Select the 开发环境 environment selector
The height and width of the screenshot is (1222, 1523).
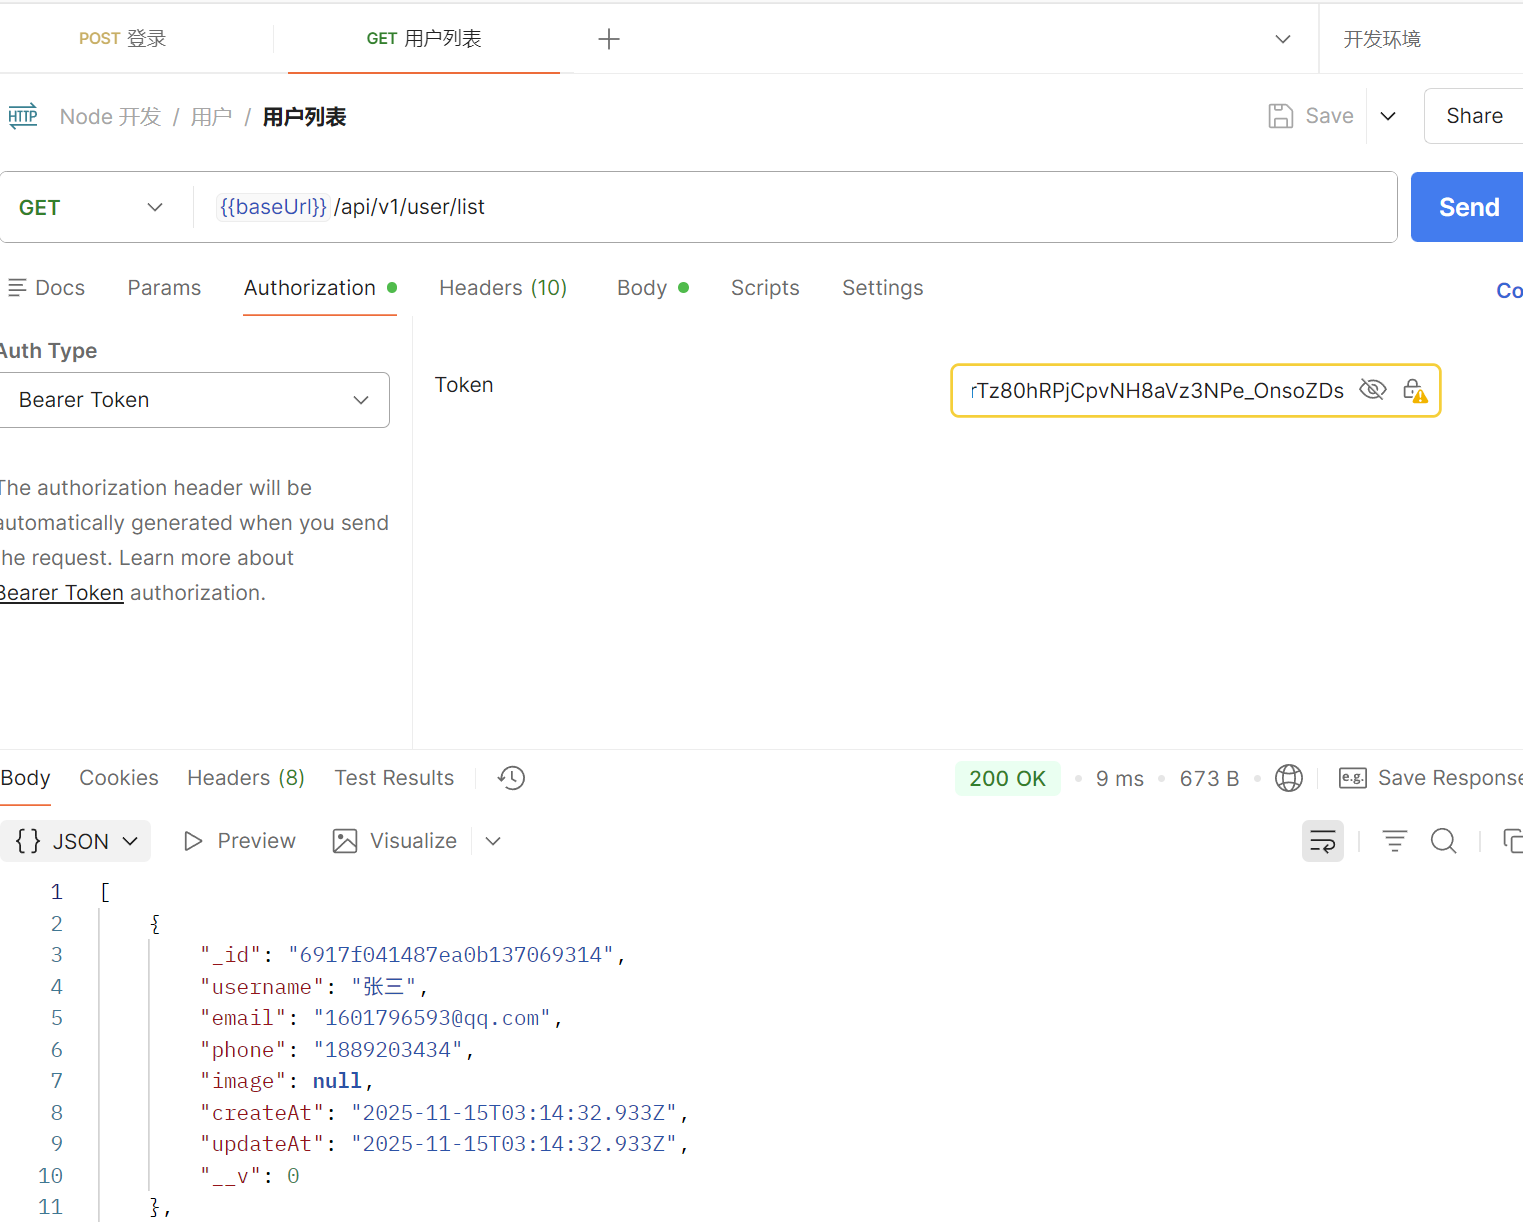[x=1382, y=39]
